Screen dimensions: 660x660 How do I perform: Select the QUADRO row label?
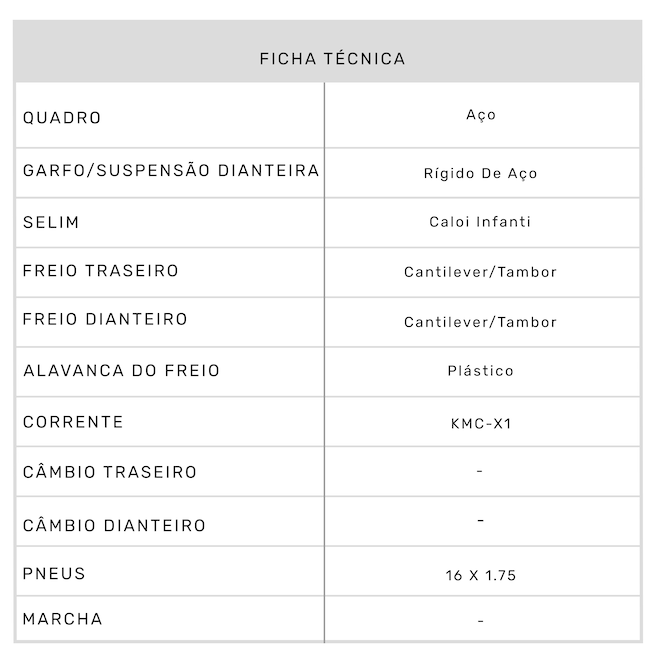(62, 118)
